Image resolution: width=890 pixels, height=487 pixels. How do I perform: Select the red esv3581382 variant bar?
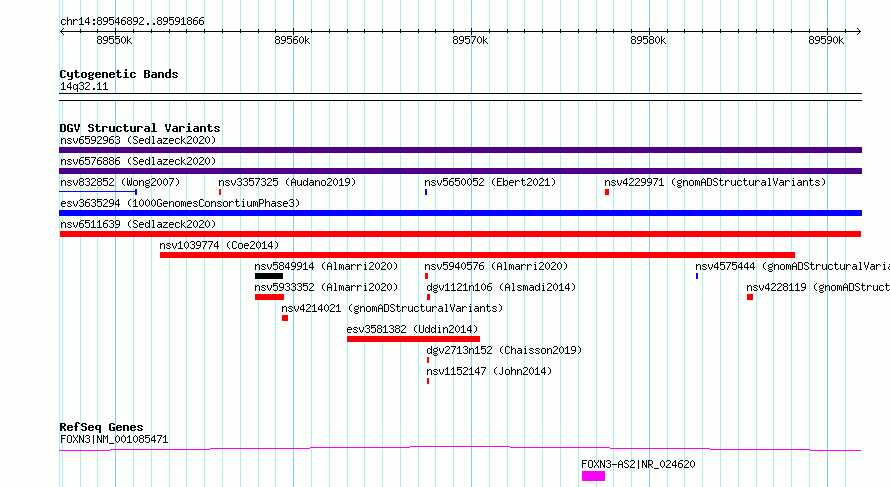point(413,339)
